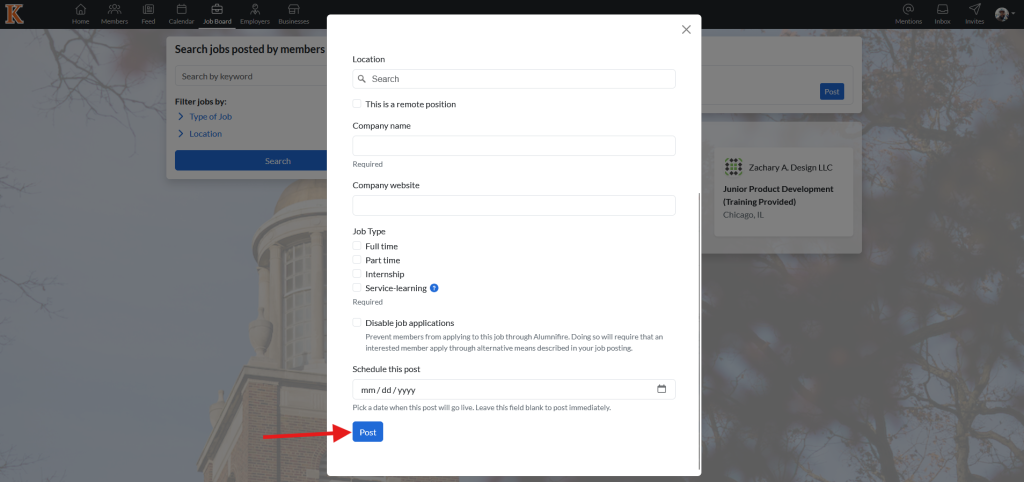
Task: Click the Company website input field
Action: [x=514, y=205]
